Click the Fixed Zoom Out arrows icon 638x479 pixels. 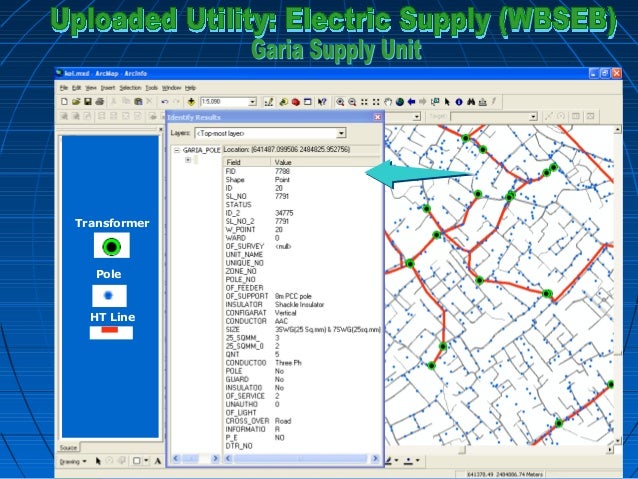(x=376, y=102)
